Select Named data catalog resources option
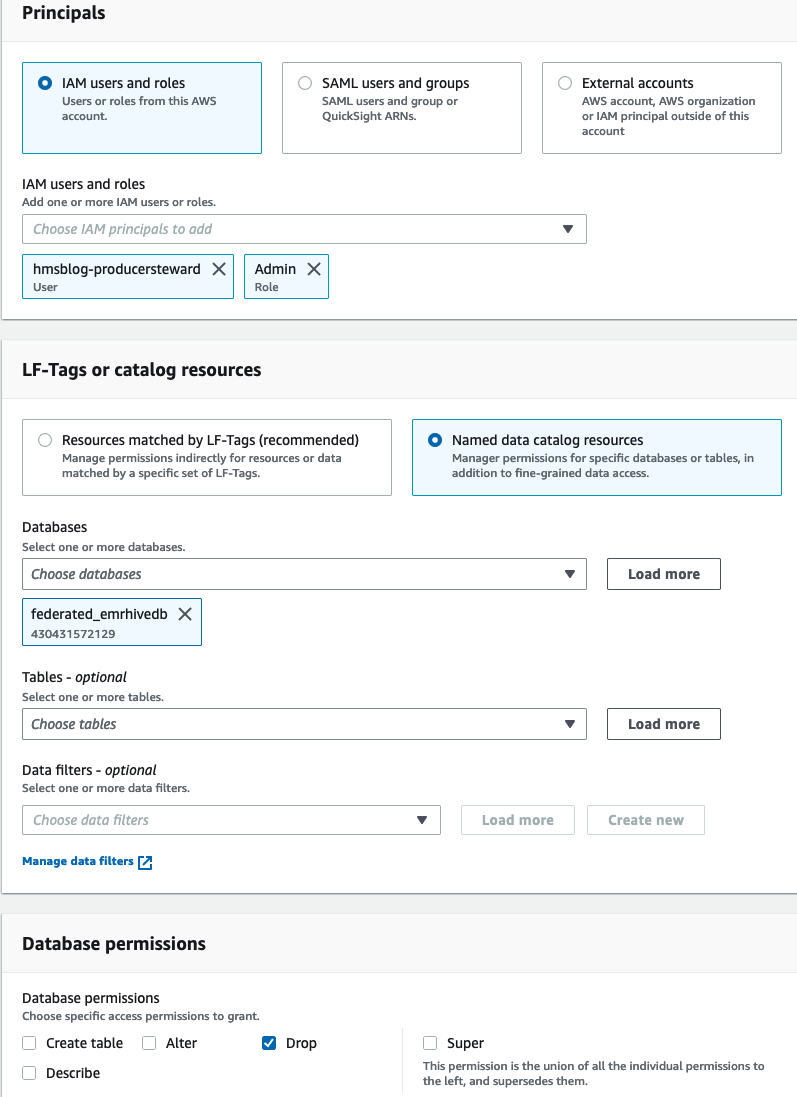This screenshot has width=797, height=1097. click(x=435, y=440)
